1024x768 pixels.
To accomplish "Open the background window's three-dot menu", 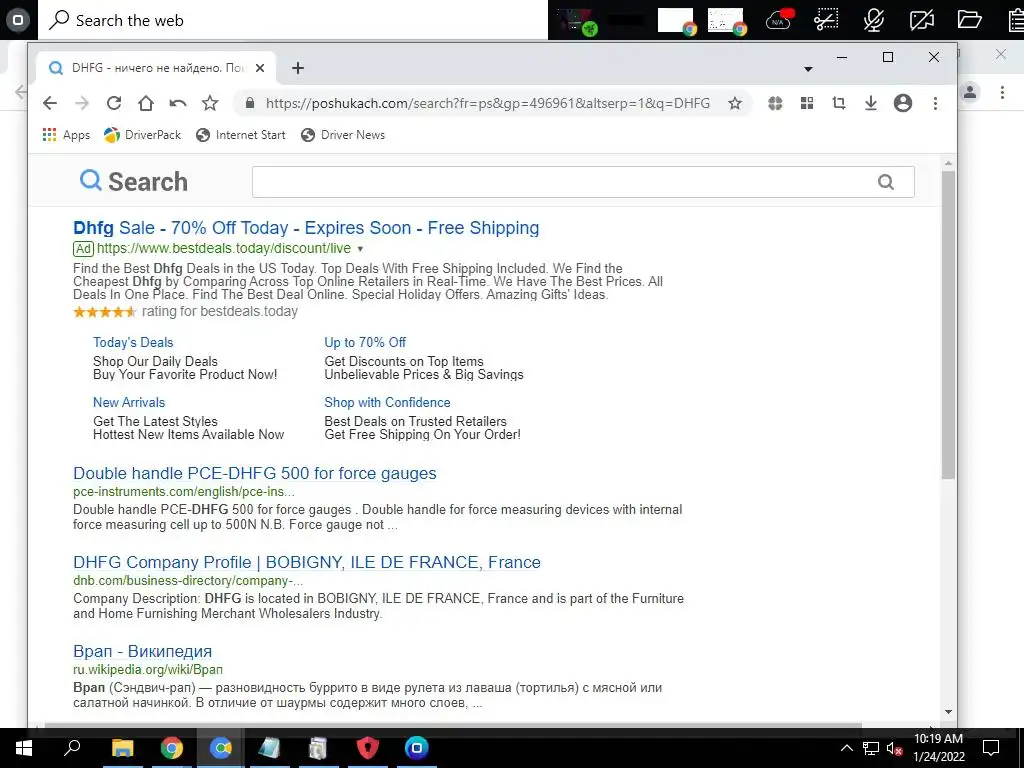I will click(x=1002, y=92).
